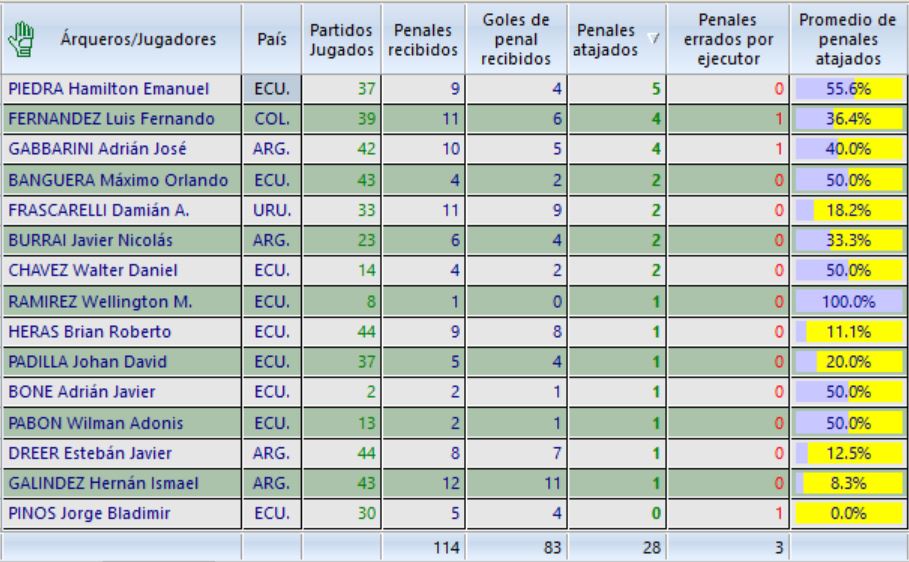Image resolution: width=909 pixels, height=562 pixels.
Task: Click the 100.0% percentage bar for RAMIREZ
Action: (847, 302)
